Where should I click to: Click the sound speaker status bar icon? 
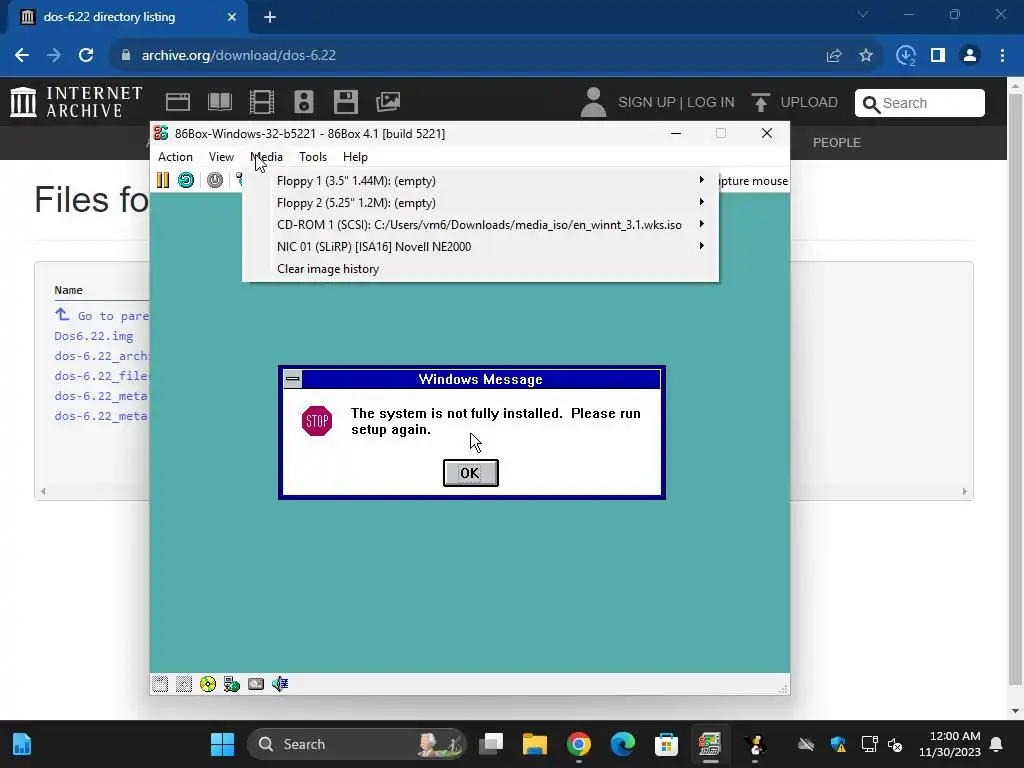(280, 684)
